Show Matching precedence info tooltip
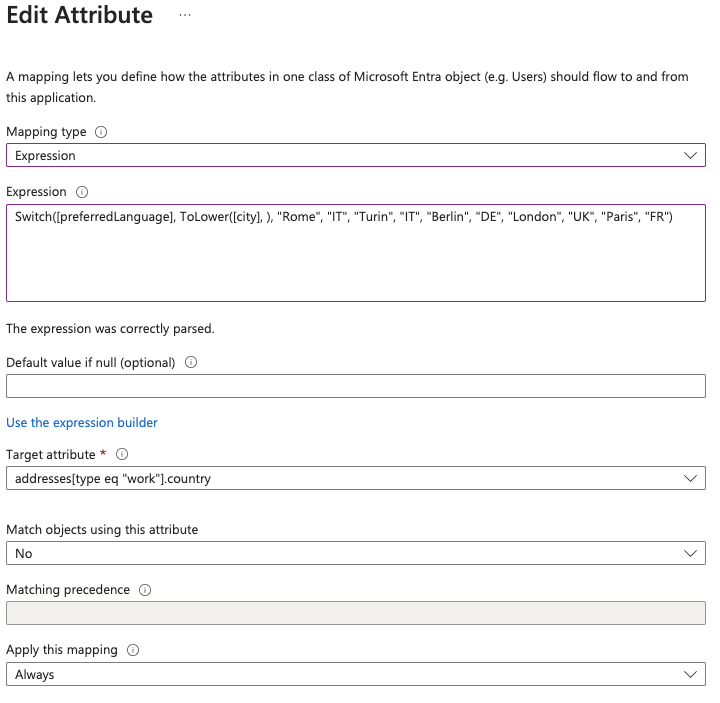720x703 pixels. [x=145, y=590]
